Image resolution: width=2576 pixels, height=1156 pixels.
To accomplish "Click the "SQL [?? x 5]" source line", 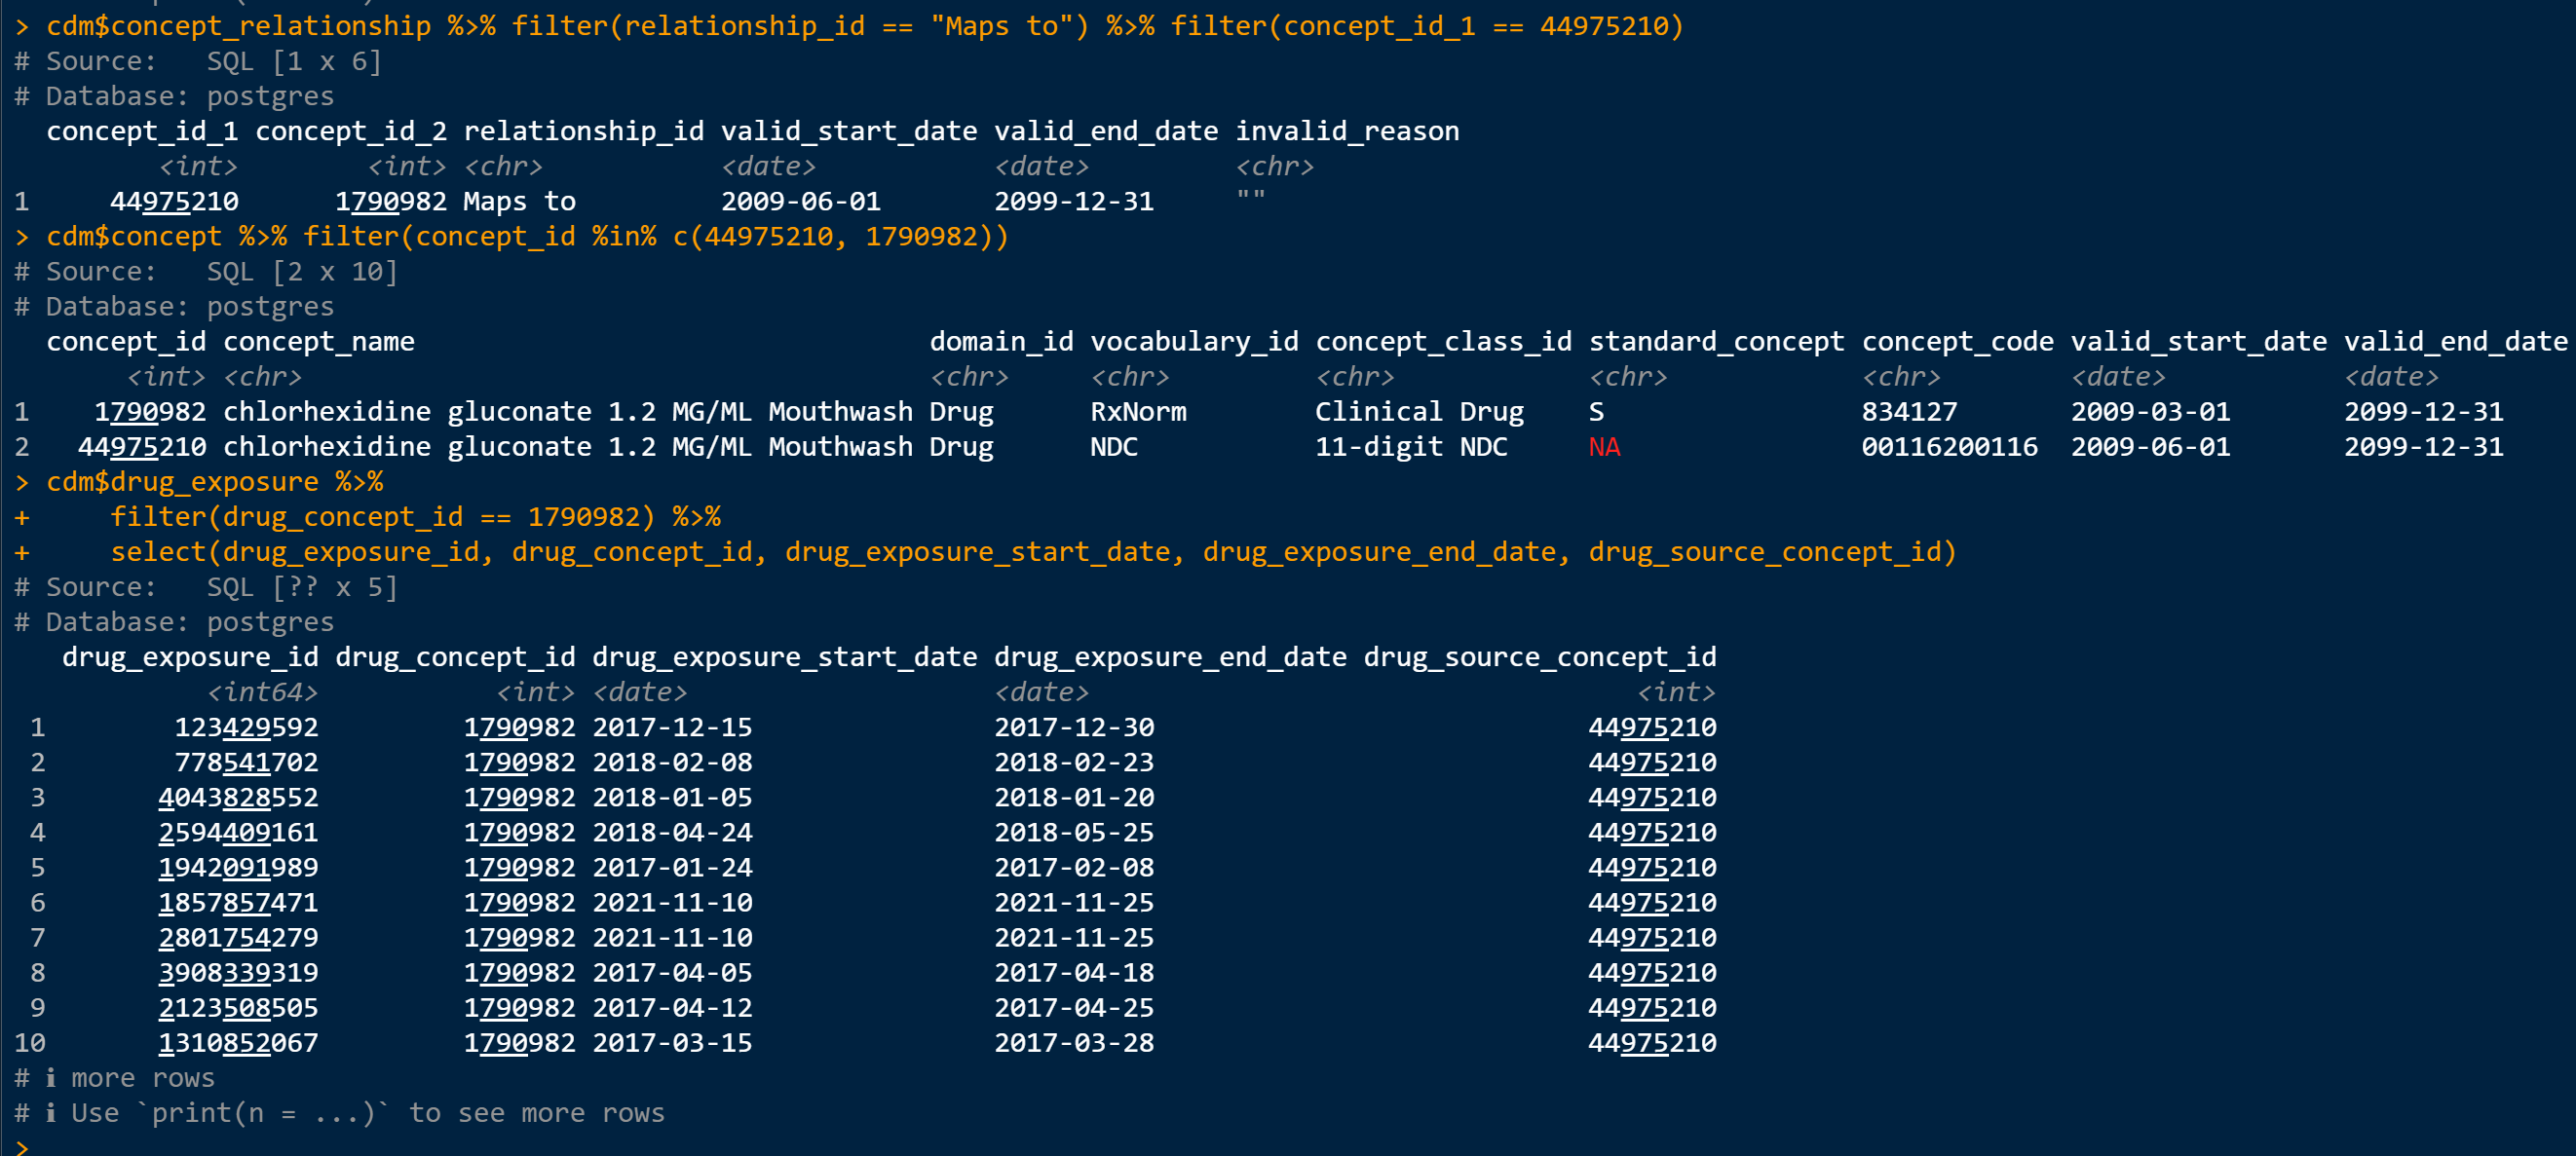I will [x=302, y=587].
